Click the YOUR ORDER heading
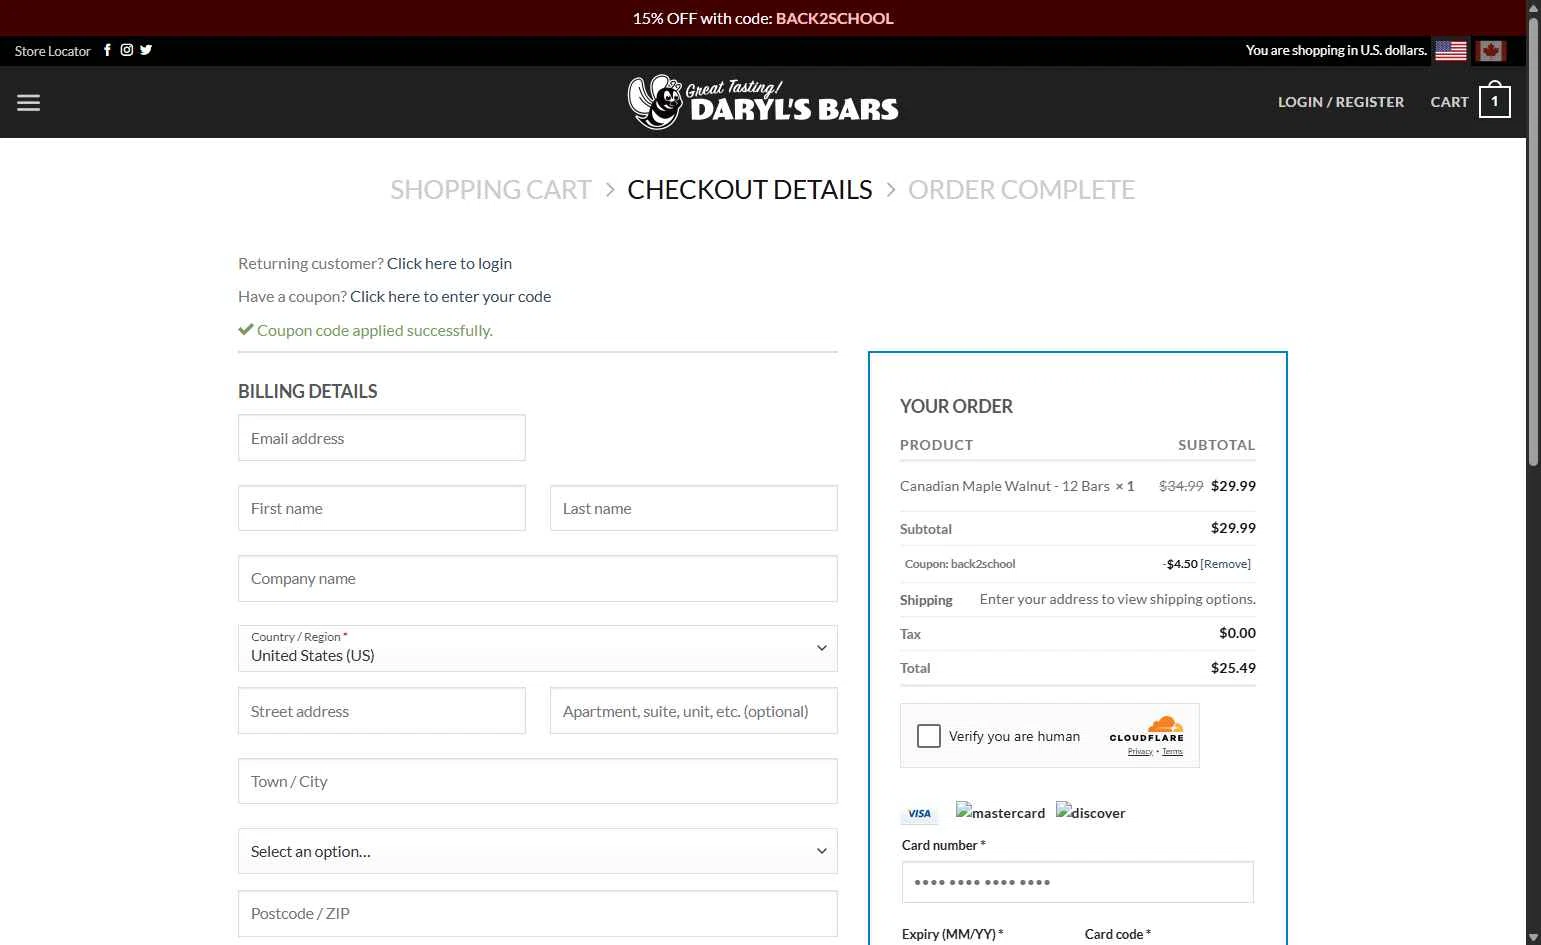Image resolution: width=1541 pixels, height=945 pixels. point(956,406)
